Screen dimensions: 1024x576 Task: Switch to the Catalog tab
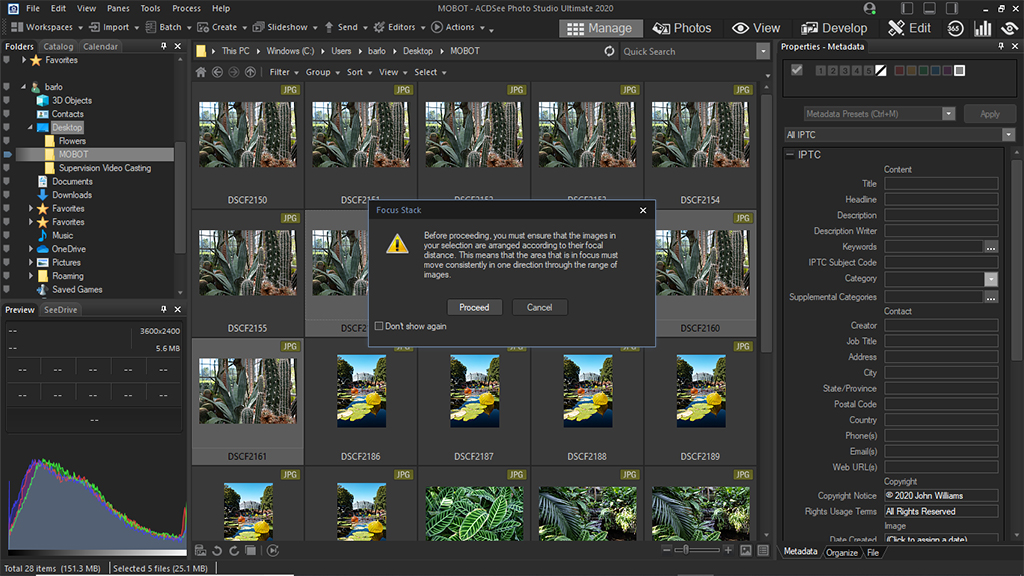pos(58,46)
